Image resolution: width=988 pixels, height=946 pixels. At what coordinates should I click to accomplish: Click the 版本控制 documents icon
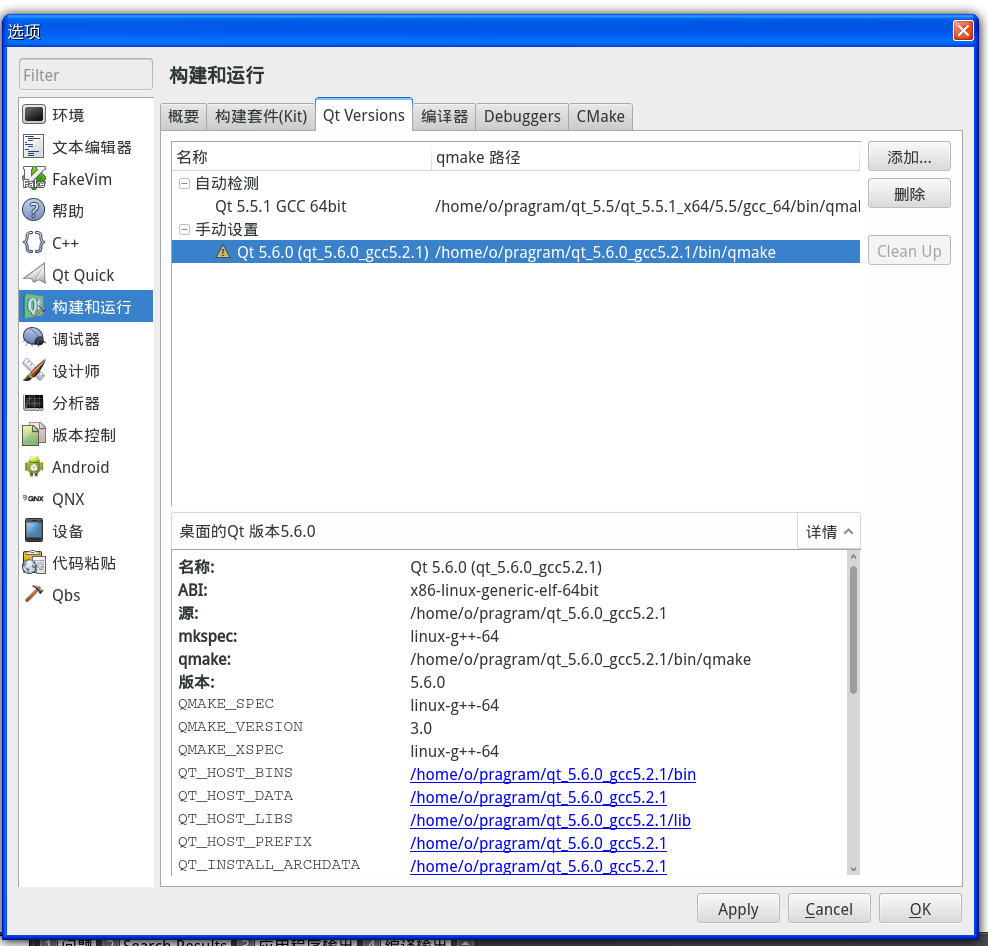tap(34, 435)
